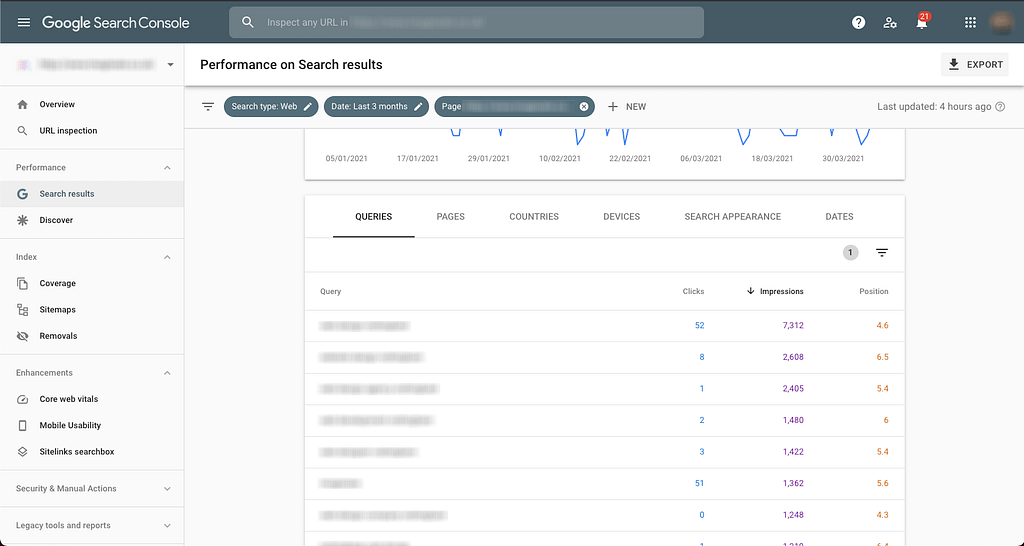Click the Sitelinks searchbox layers icon
1024x546 pixels.
pyautogui.click(x=22, y=451)
